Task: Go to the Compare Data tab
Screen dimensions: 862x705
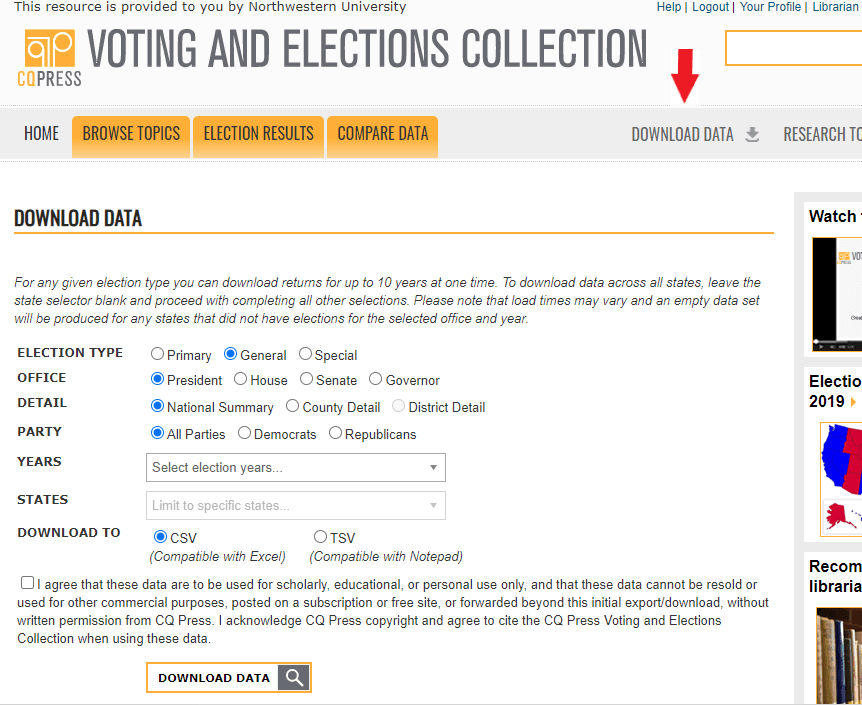Action: tap(382, 134)
